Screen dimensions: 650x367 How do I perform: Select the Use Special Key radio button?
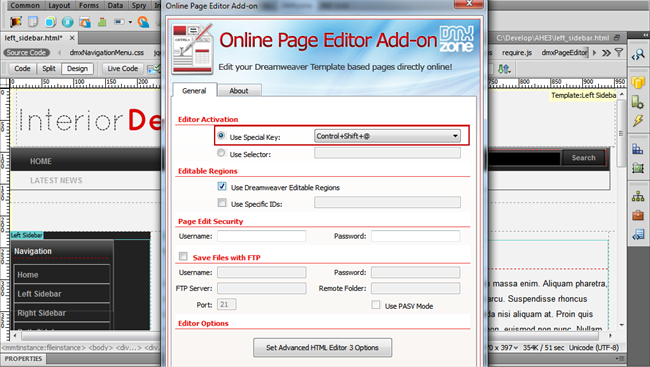[x=221, y=136]
